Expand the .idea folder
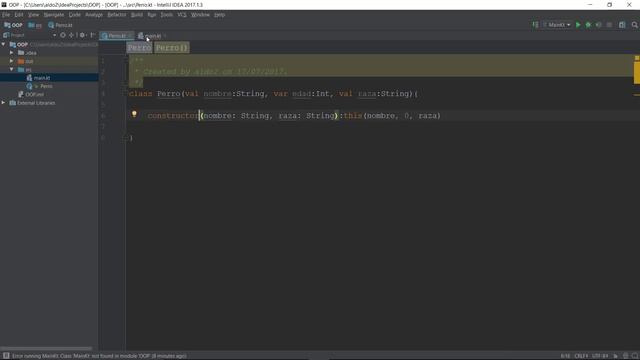 click(11, 53)
